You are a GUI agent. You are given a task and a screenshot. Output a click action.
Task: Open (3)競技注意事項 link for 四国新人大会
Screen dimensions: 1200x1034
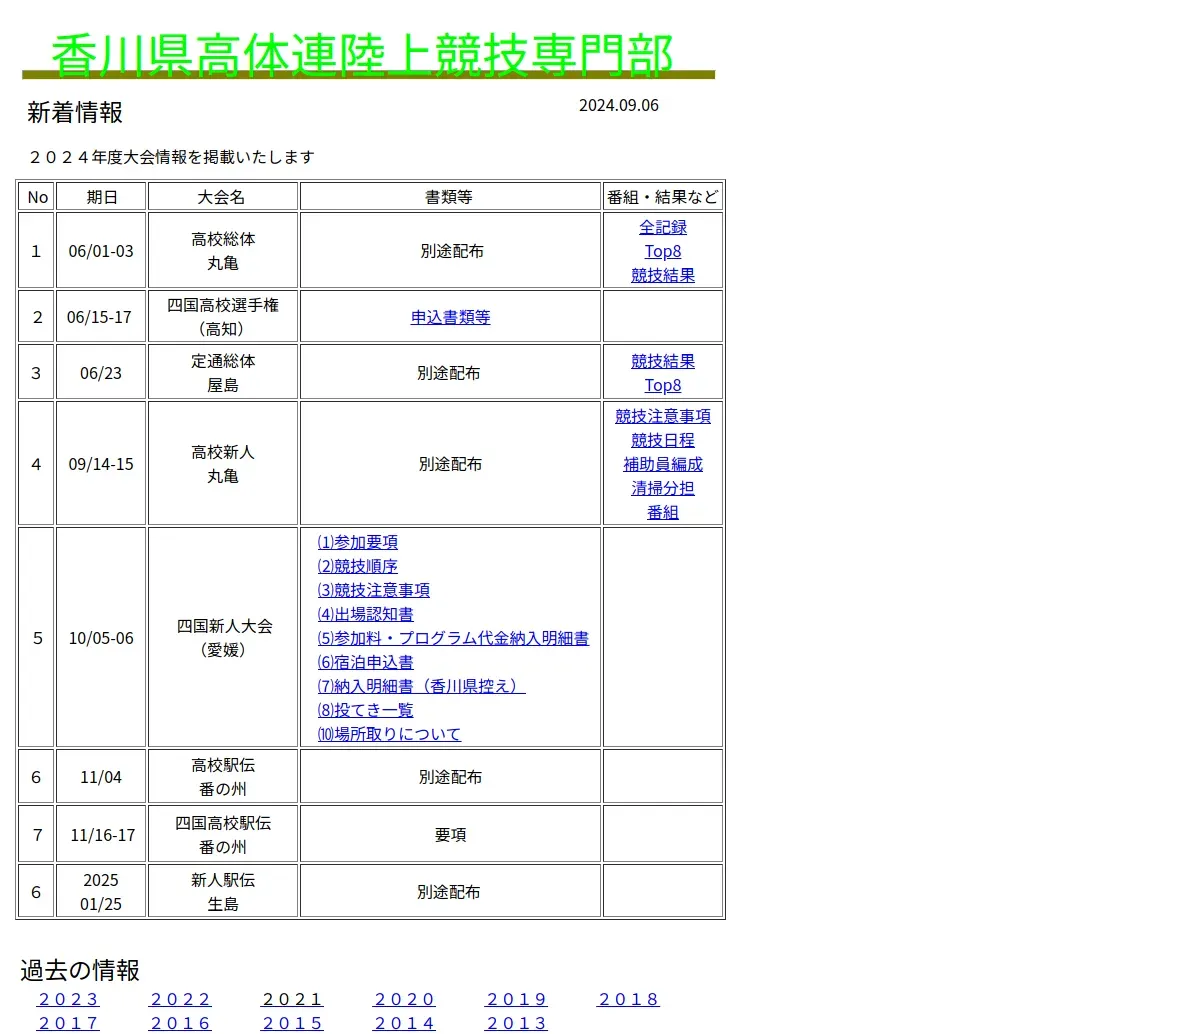point(374,590)
